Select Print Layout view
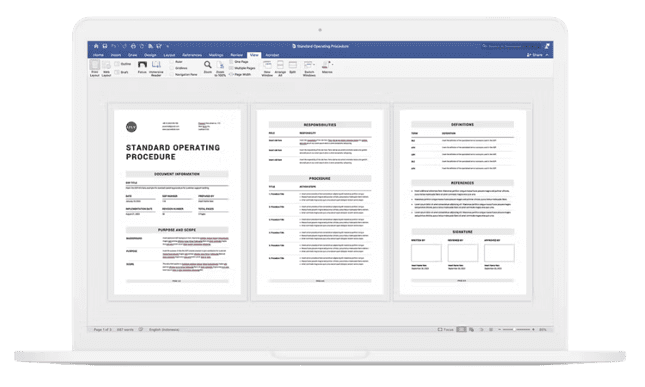Viewport: 645px width, 387px height. pos(95,68)
